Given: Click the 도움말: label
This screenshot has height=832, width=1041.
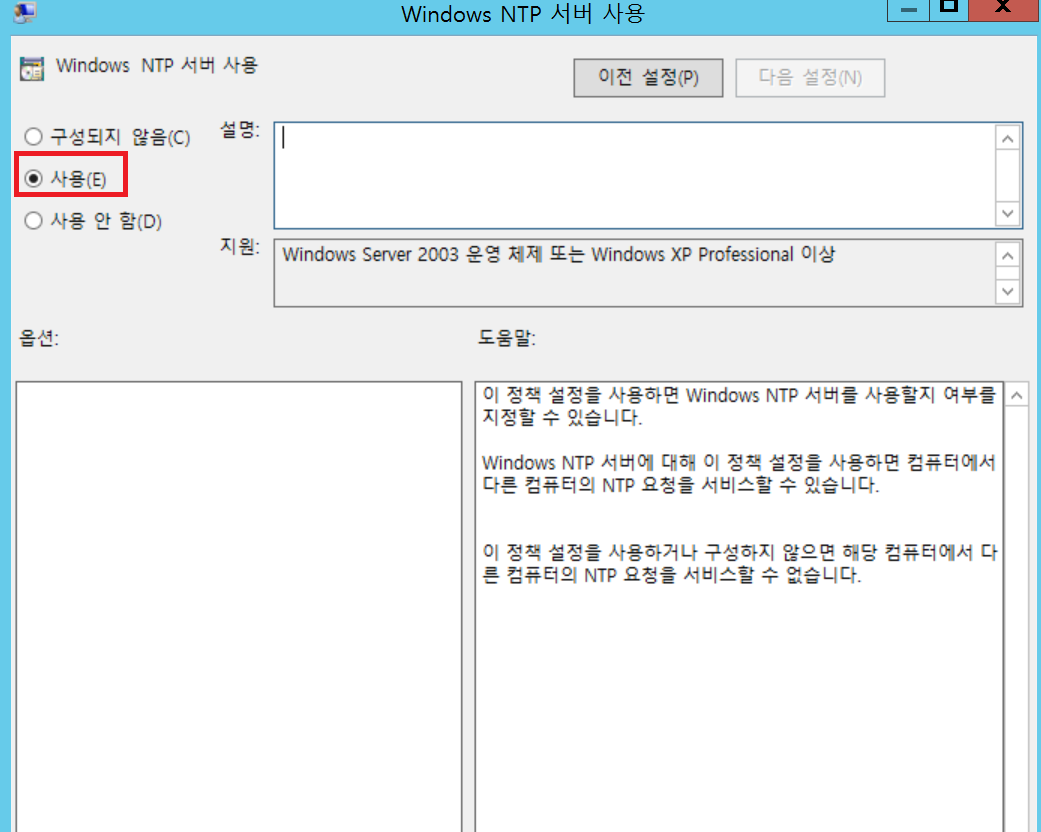Looking at the screenshot, I should pos(507,338).
